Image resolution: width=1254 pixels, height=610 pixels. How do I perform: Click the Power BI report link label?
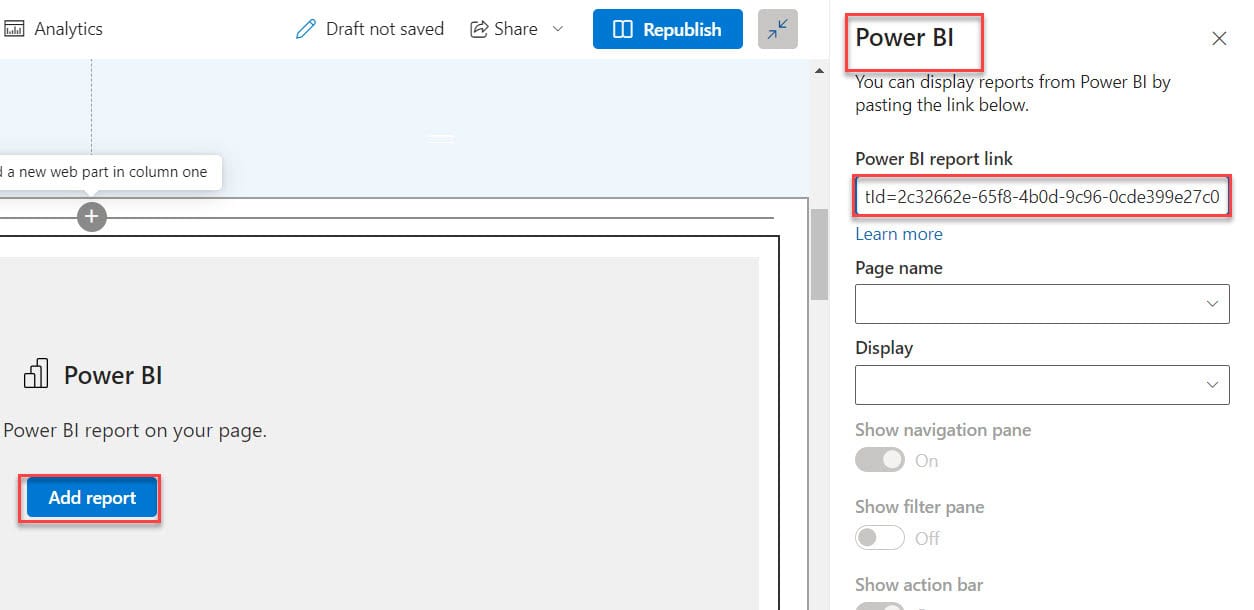point(934,159)
